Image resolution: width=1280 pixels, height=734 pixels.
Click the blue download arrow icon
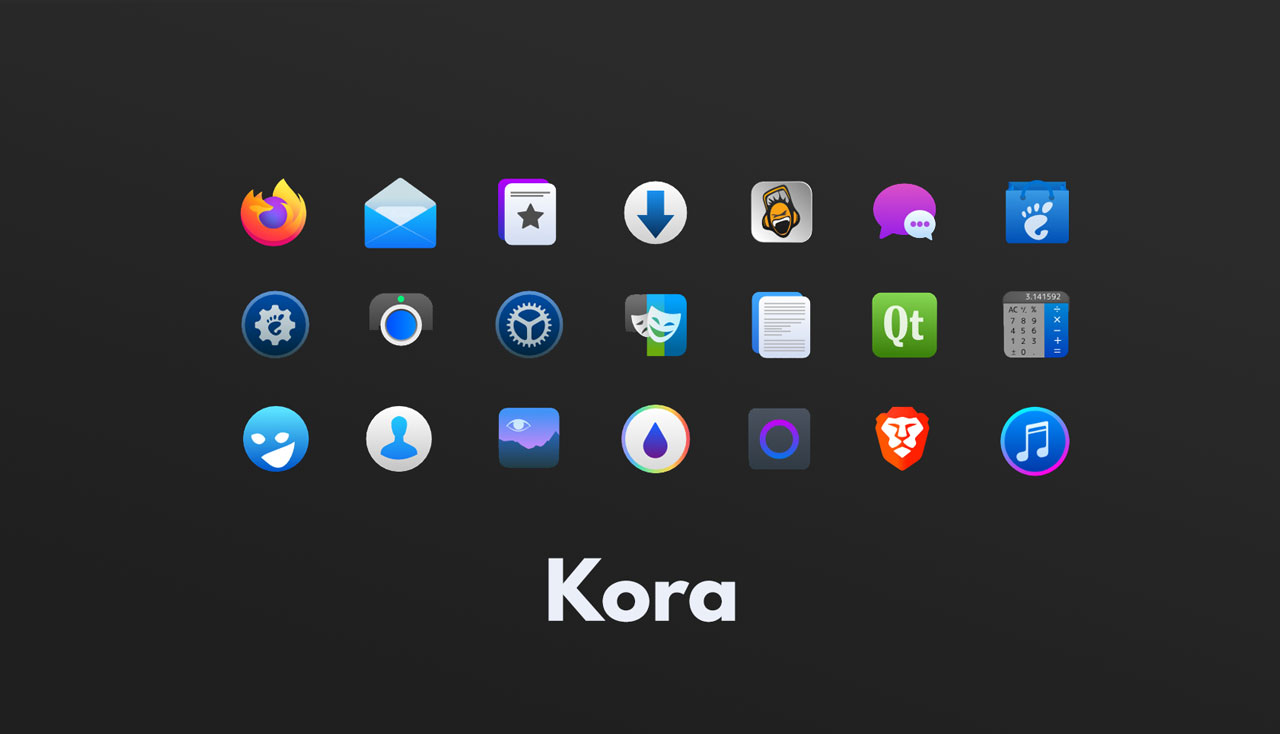[x=655, y=212]
